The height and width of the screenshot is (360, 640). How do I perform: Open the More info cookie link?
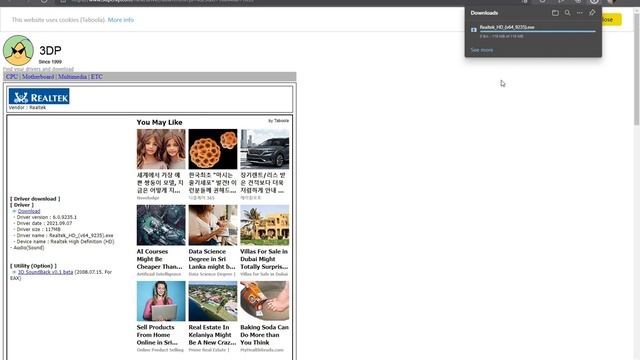pyautogui.click(x=120, y=20)
